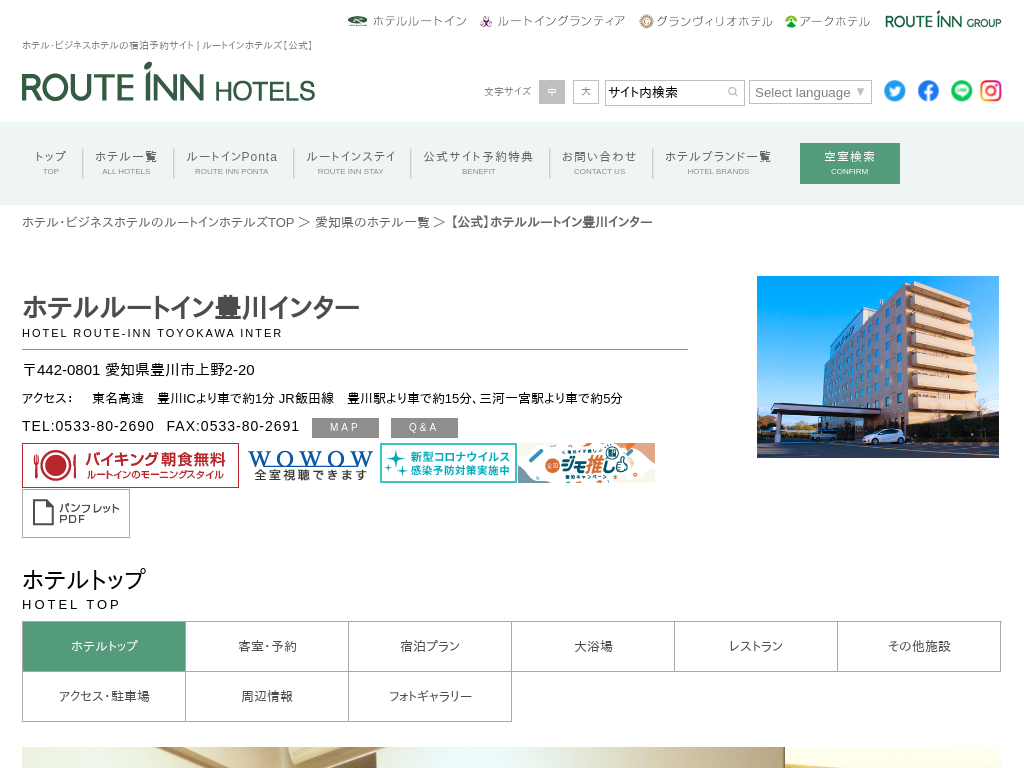Click the TEL:0533-80-2690 phone number
Viewport: 1024px width, 768px height.
point(88,426)
